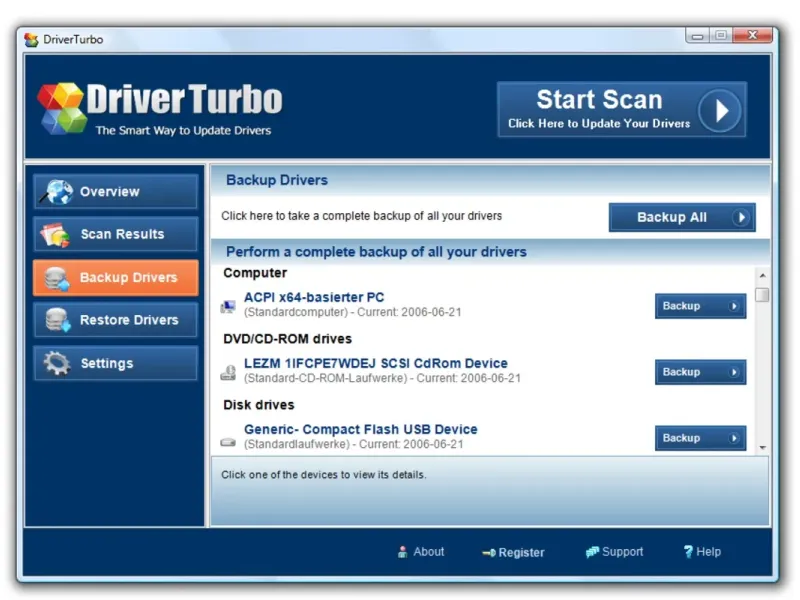Select Generic- Compact Flash USB Device name

361,430
